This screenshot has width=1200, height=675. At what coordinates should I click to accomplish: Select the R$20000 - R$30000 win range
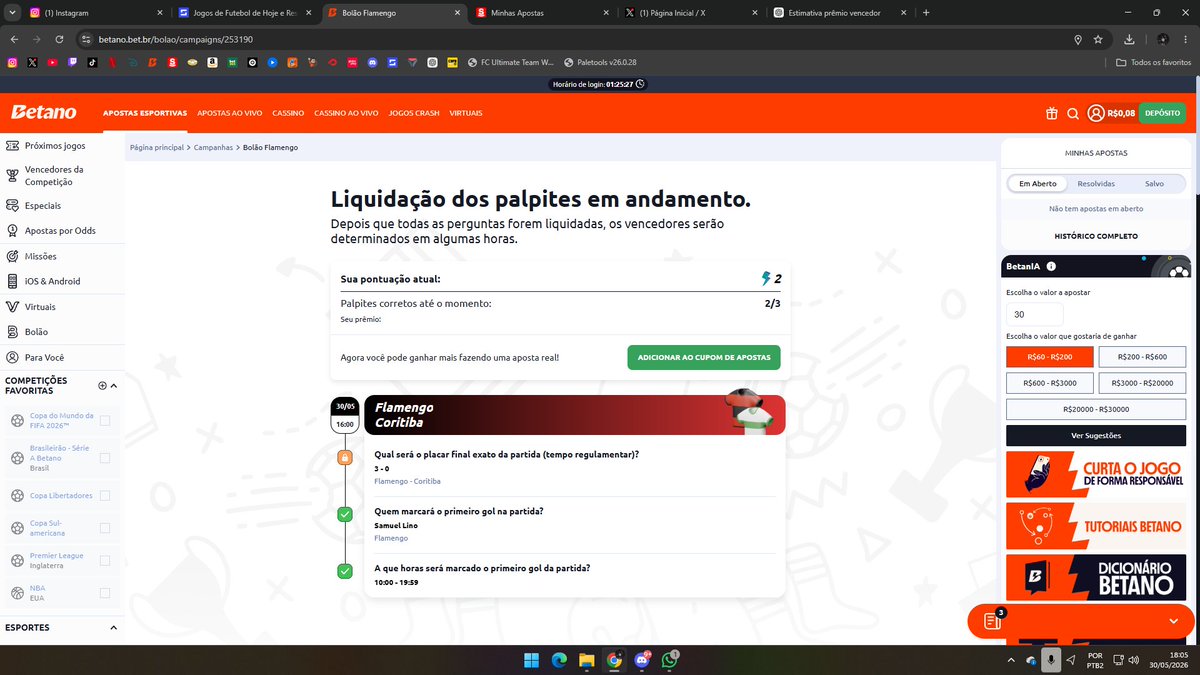point(1096,409)
